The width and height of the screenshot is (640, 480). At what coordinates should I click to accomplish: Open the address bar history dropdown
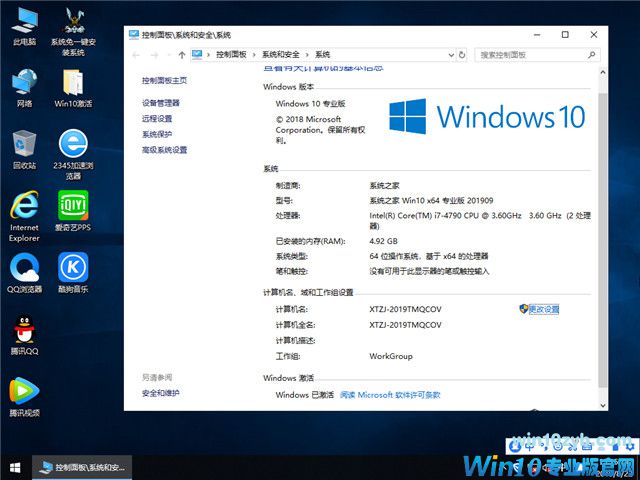click(451, 55)
